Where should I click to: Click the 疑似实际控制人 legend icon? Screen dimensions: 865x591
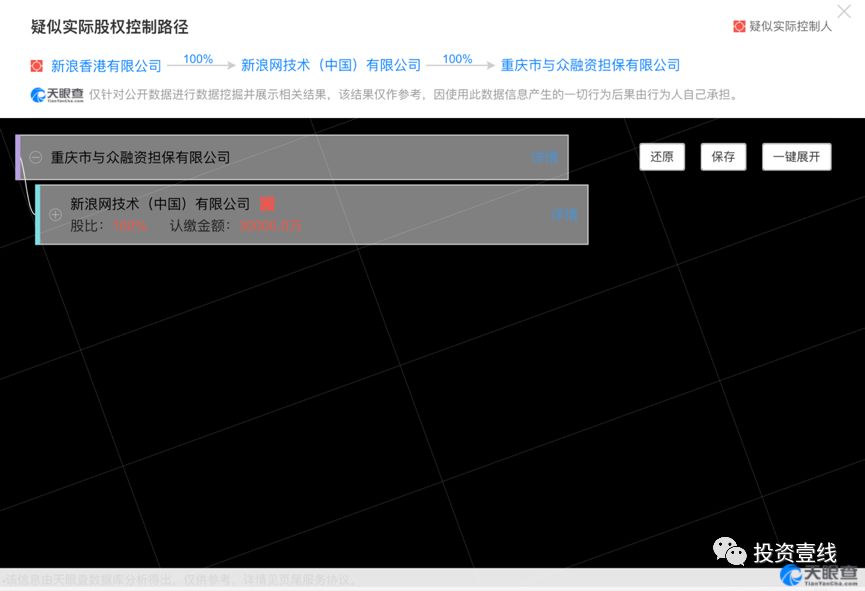pyautogui.click(x=739, y=26)
